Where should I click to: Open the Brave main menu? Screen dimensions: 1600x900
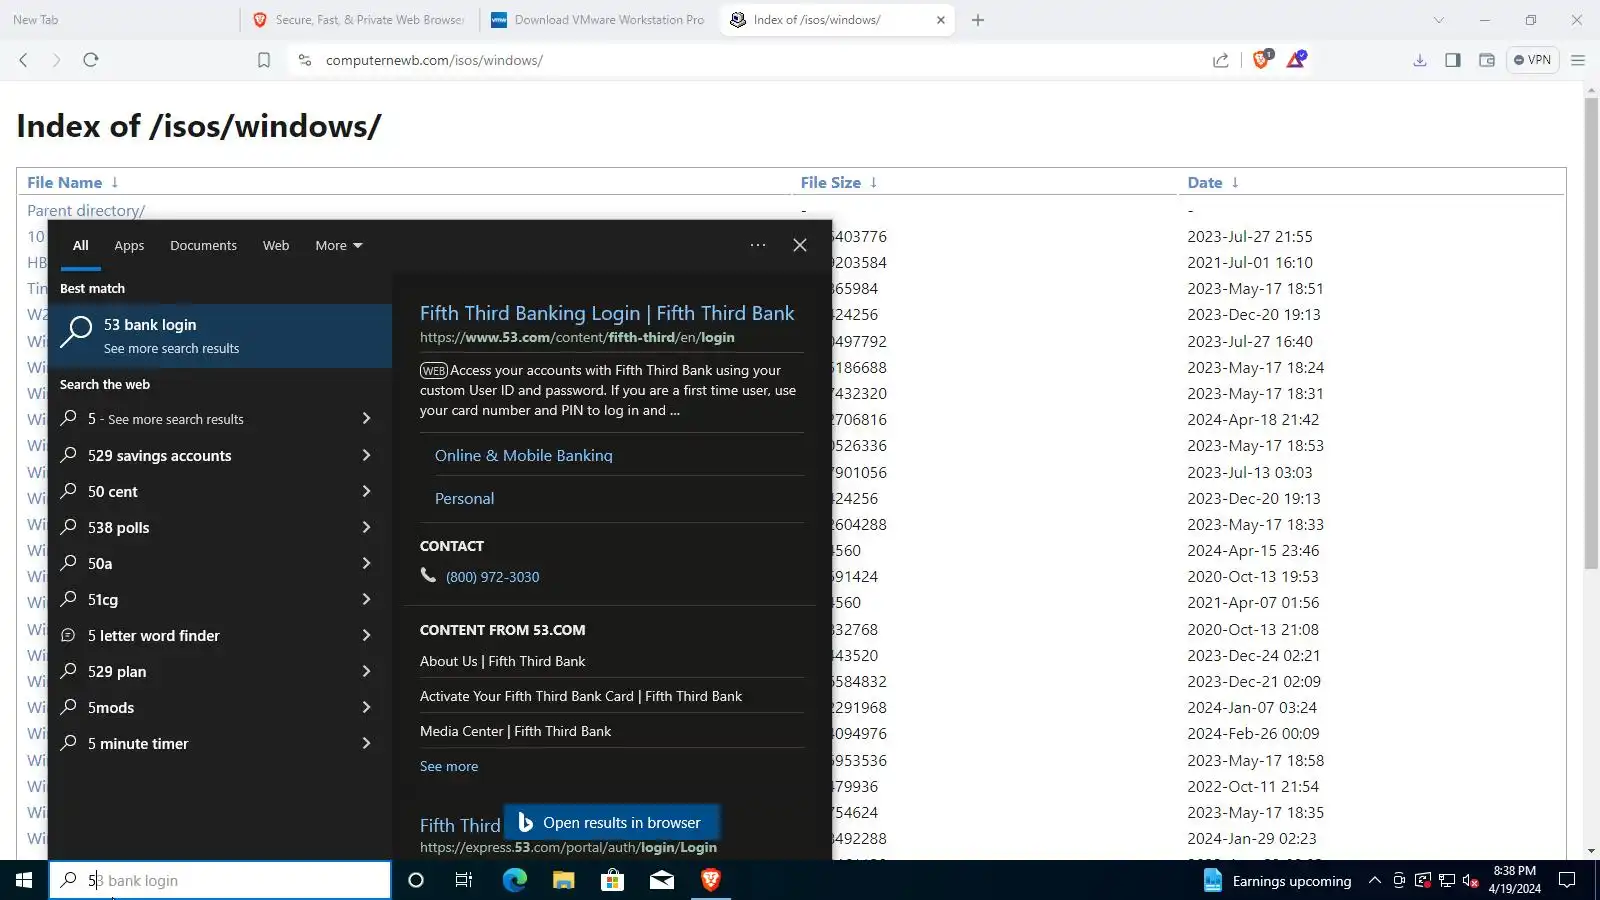tap(1578, 60)
